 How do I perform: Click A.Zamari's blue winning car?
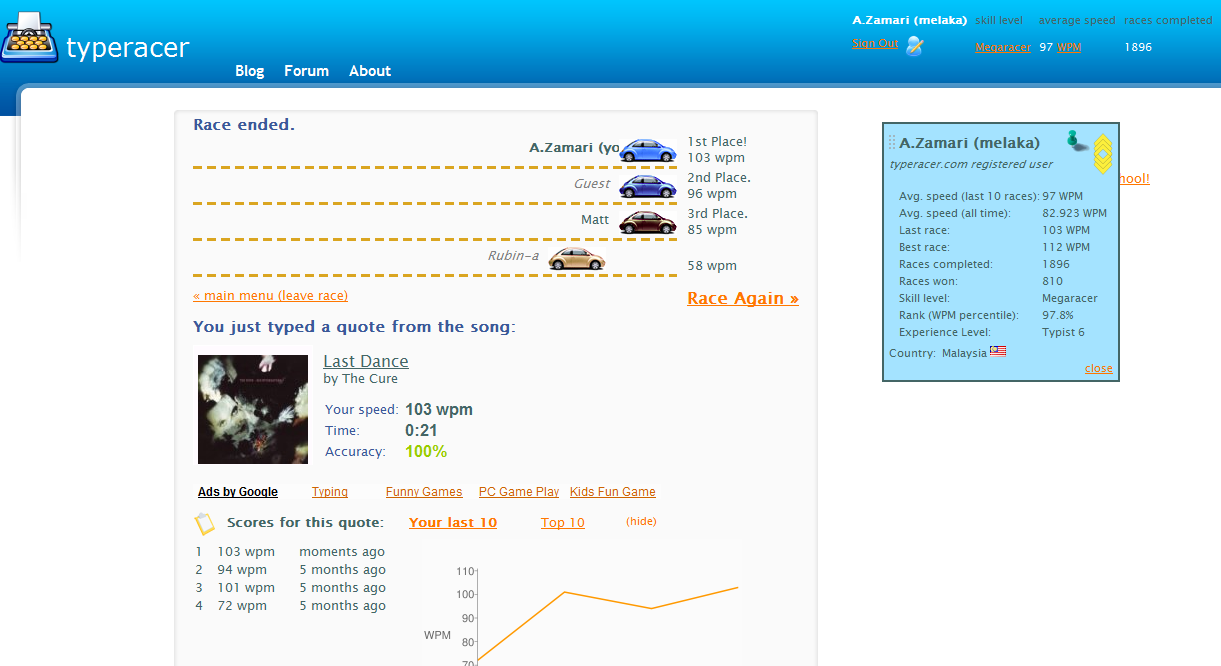(x=646, y=148)
